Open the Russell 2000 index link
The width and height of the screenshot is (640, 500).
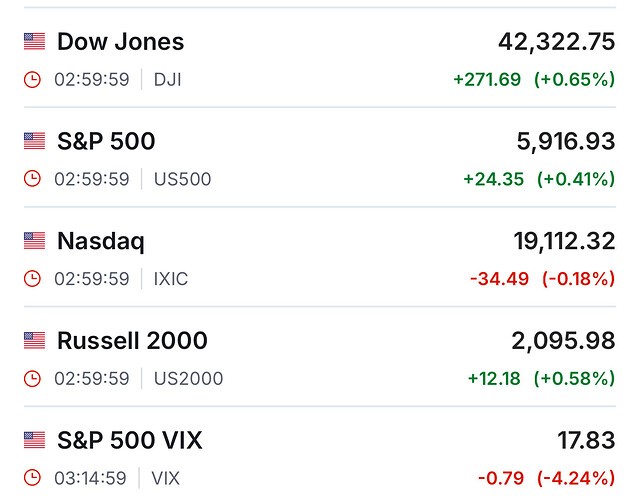132,341
